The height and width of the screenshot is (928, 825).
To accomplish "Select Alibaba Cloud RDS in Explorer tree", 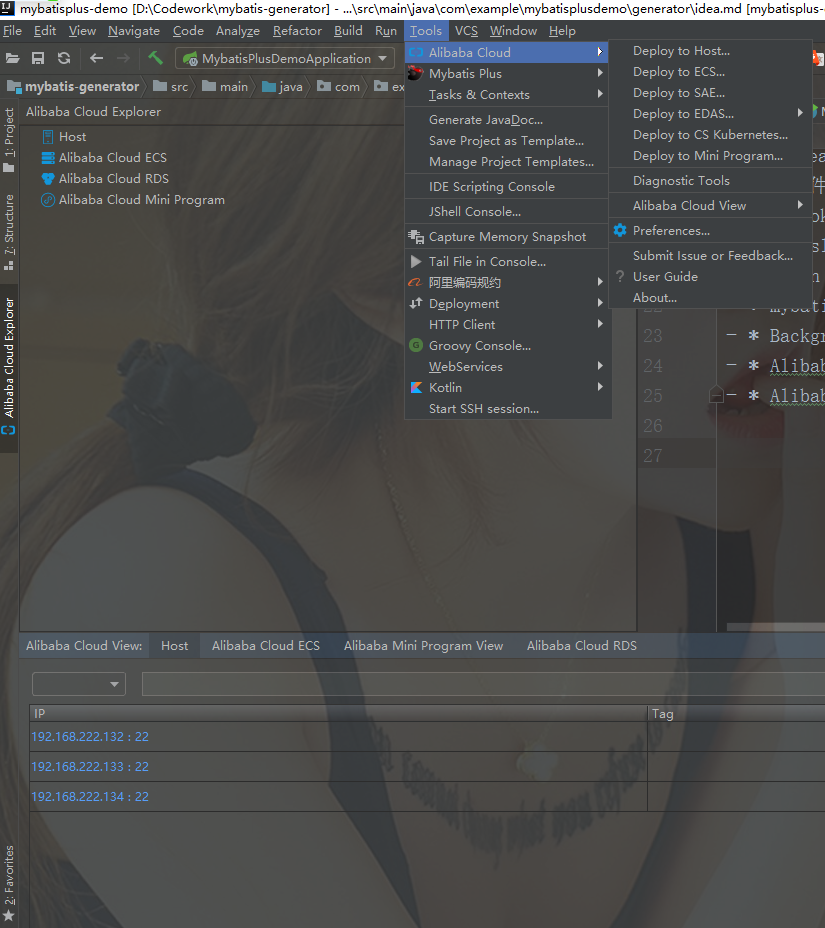I will pyautogui.click(x=105, y=179).
